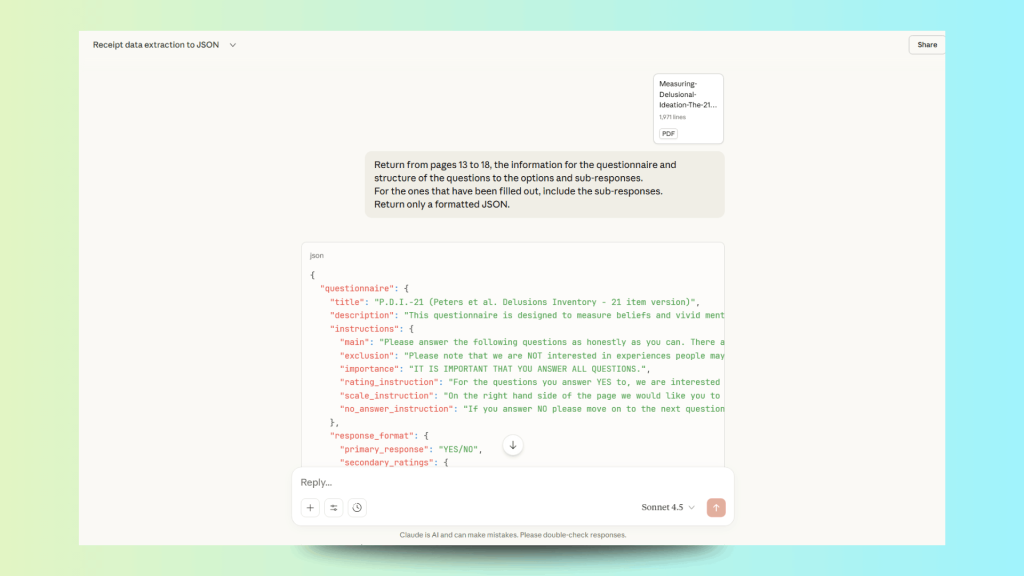Click the Share button
Screen dimensions: 1024x576
point(926,45)
